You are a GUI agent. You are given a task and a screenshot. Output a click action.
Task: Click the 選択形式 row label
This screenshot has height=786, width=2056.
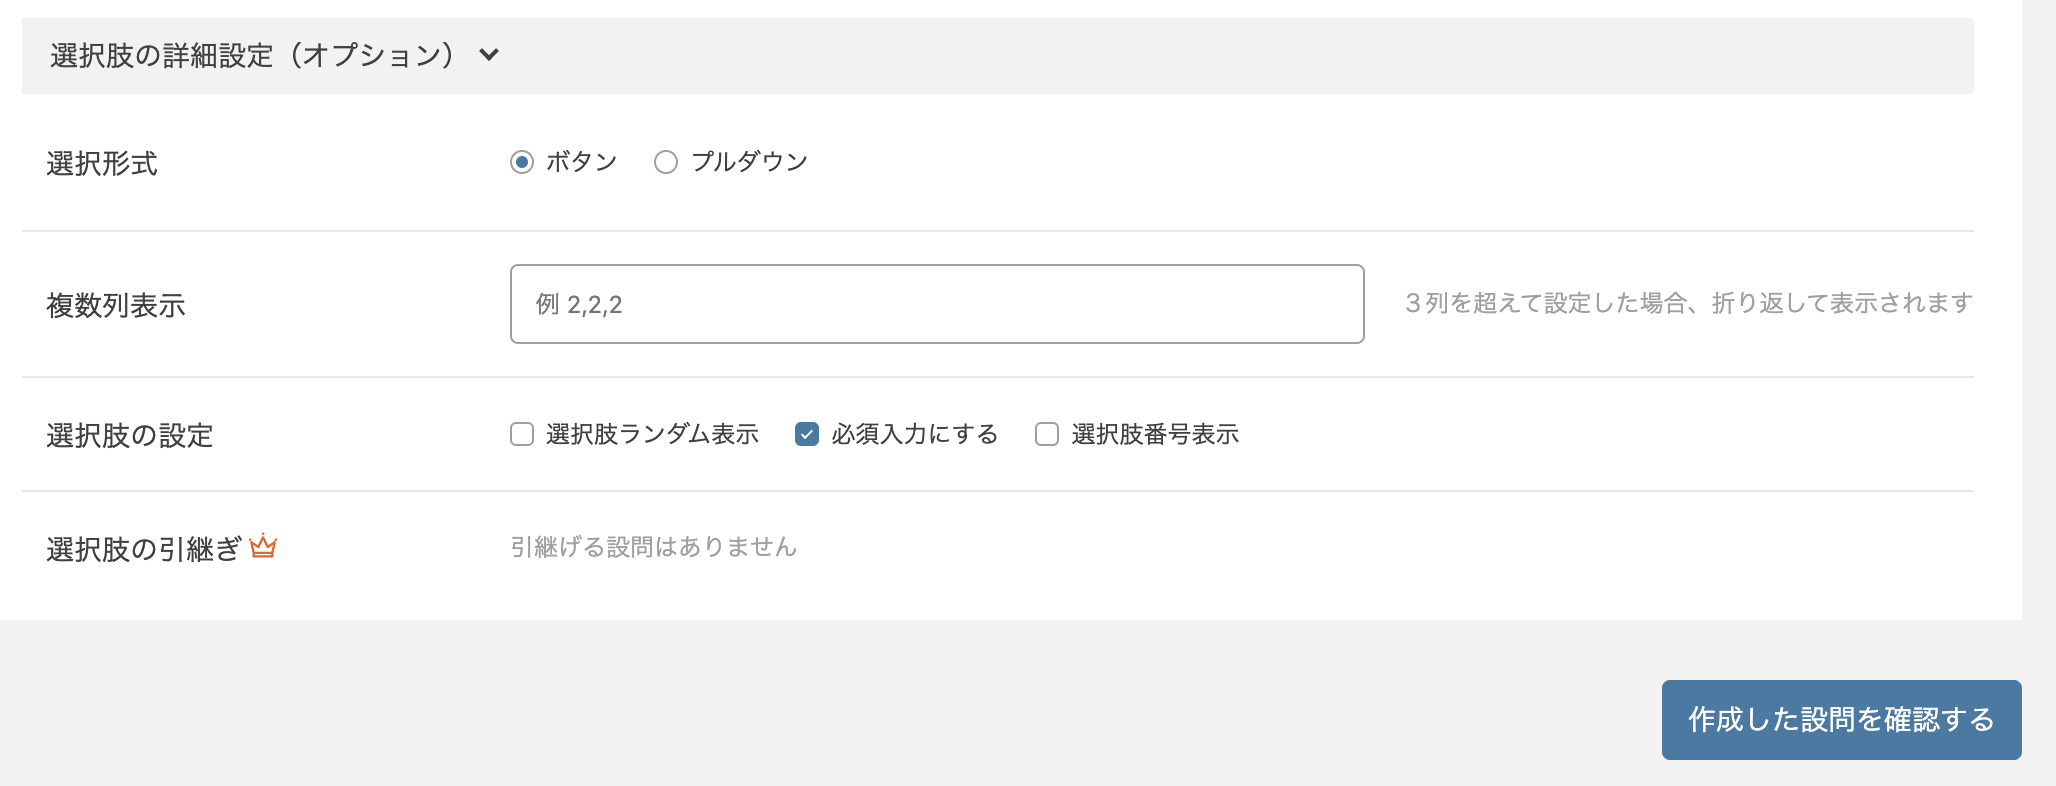[102, 163]
